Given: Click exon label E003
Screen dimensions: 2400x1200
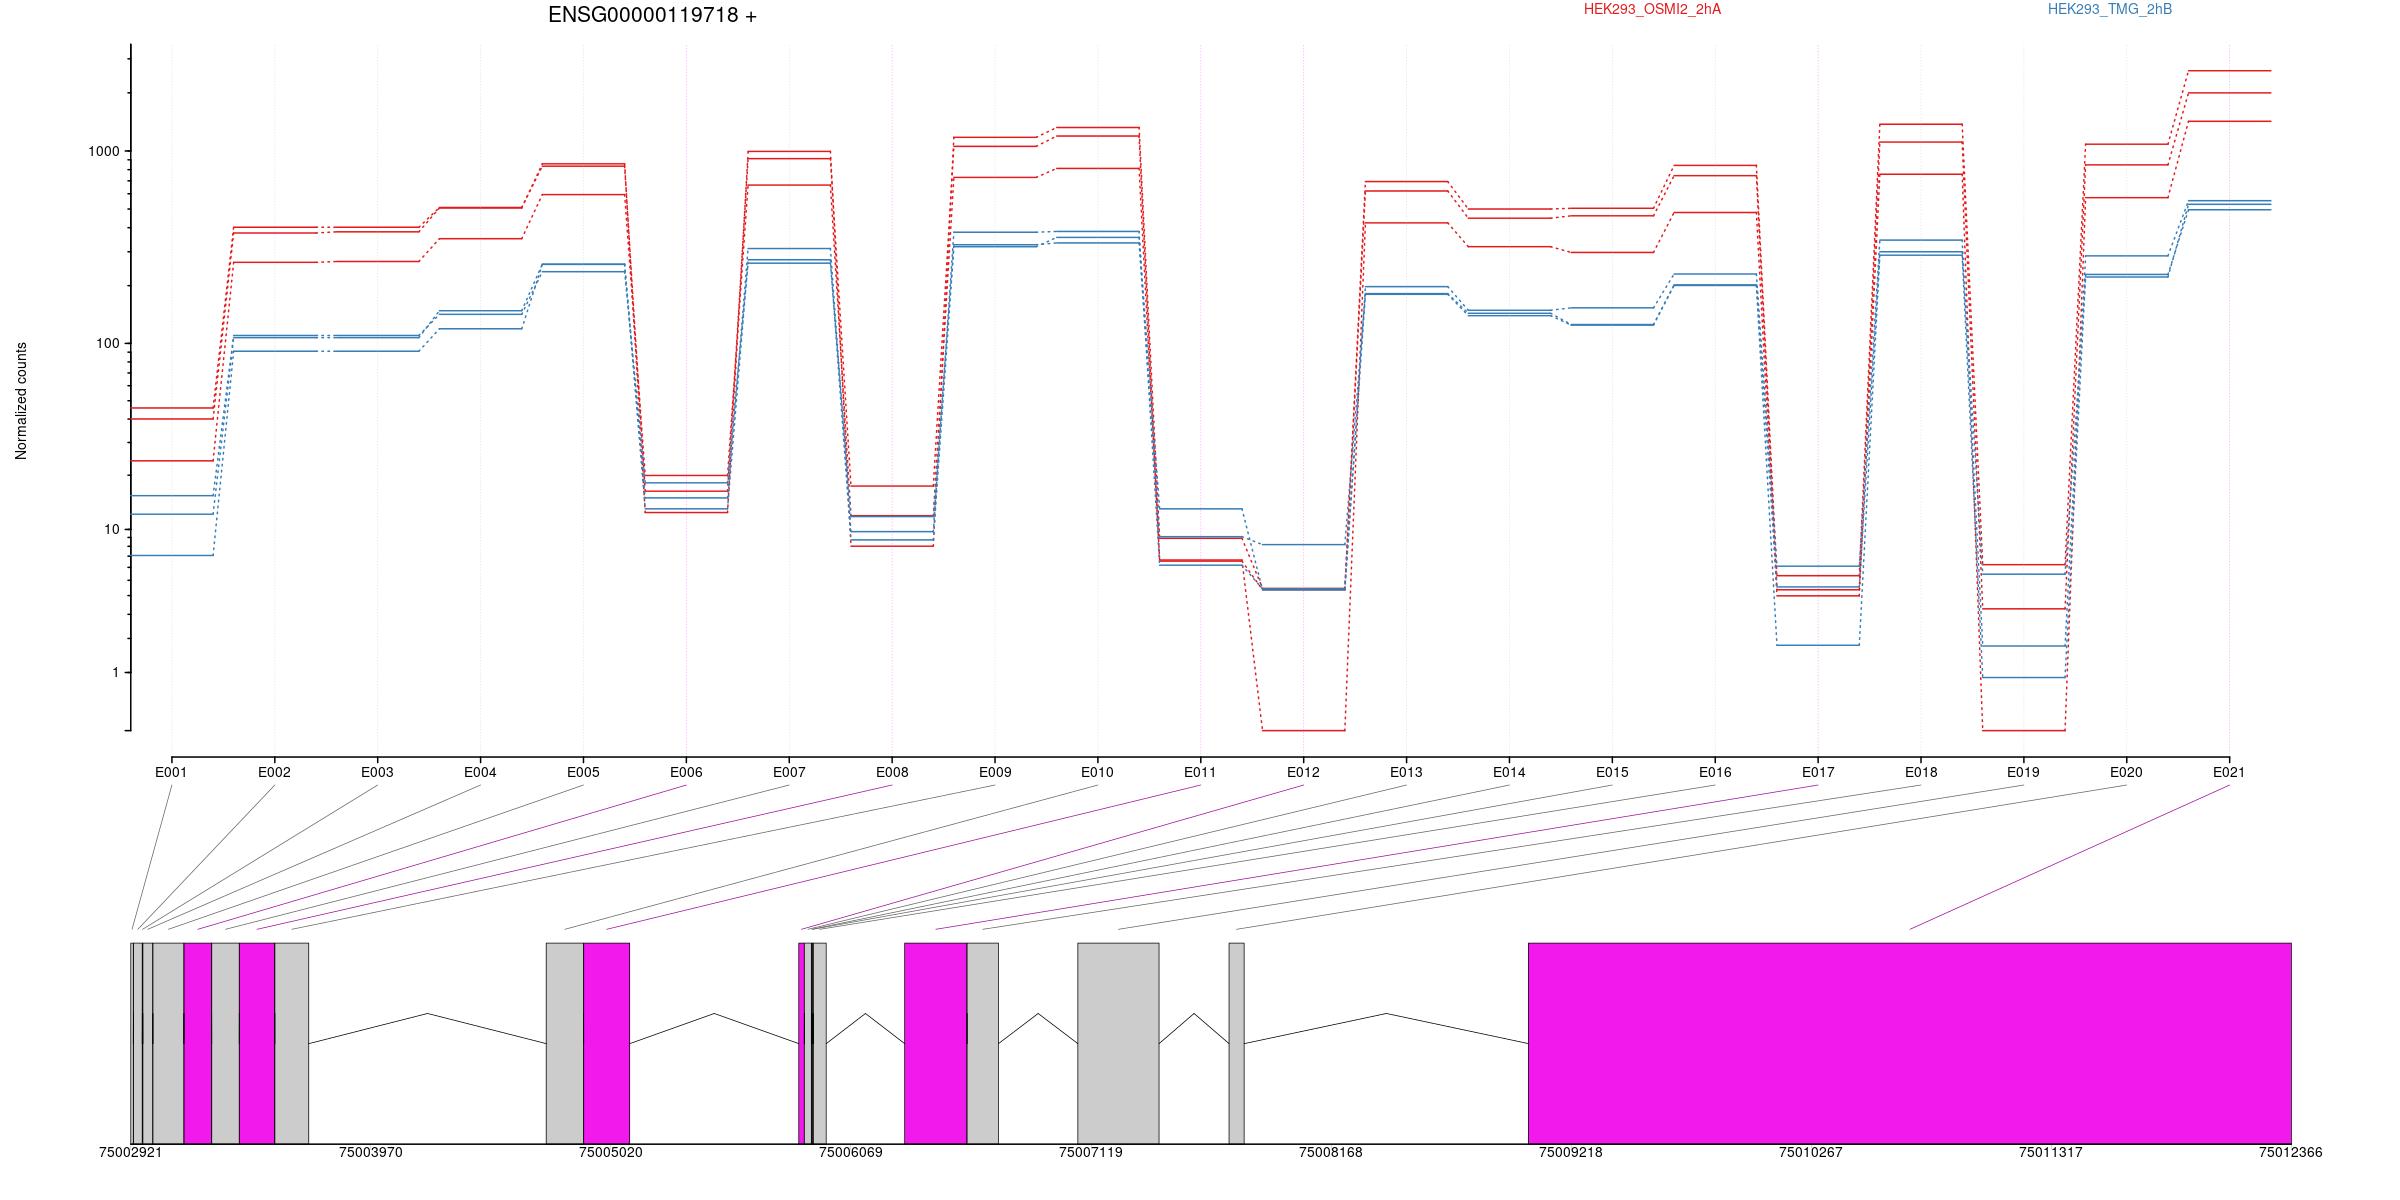Looking at the screenshot, I should (377, 772).
